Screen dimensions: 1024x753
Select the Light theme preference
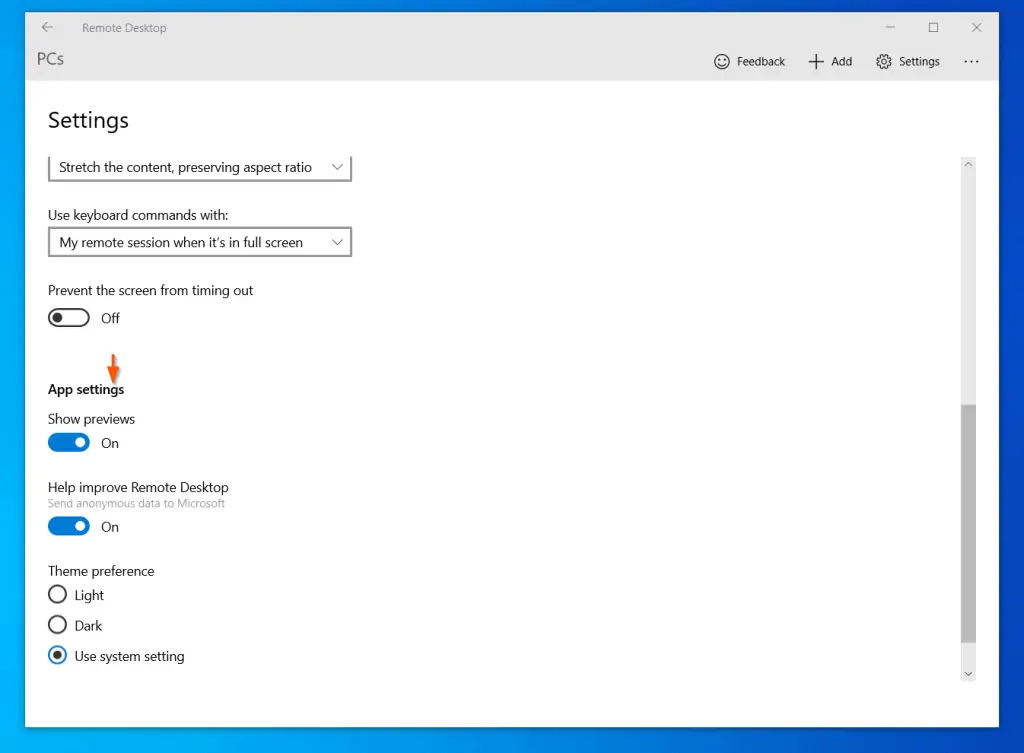(x=57, y=594)
